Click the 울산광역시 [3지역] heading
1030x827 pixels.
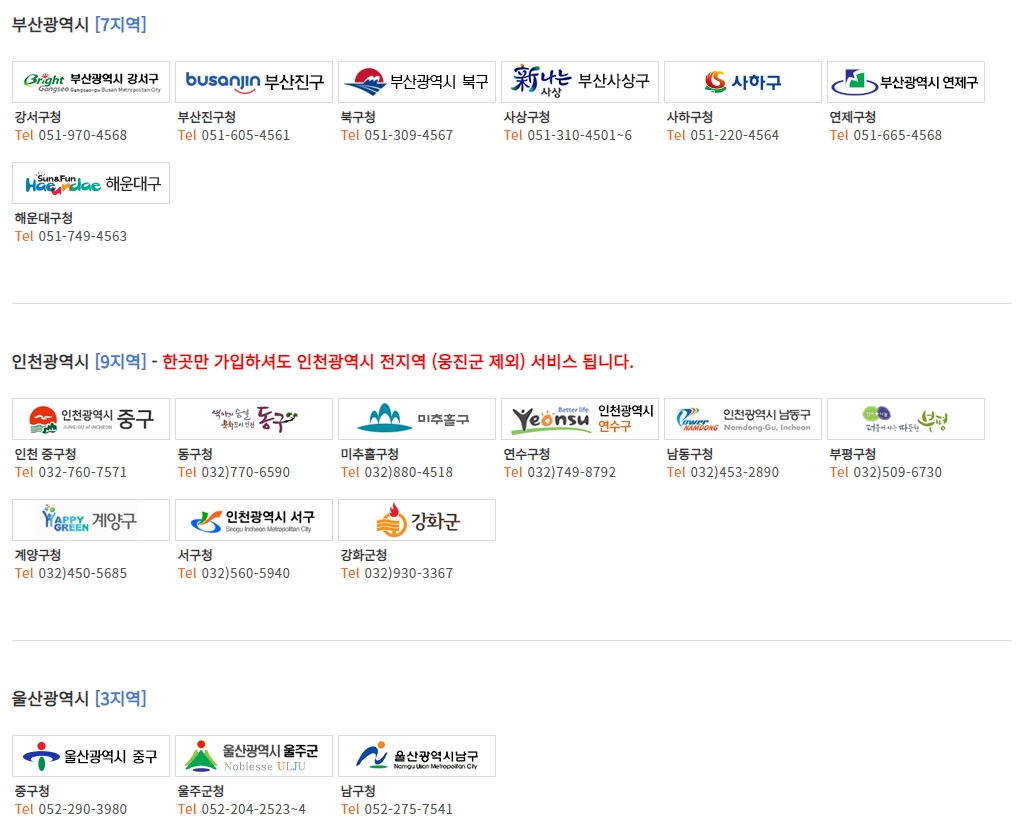(x=79, y=698)
